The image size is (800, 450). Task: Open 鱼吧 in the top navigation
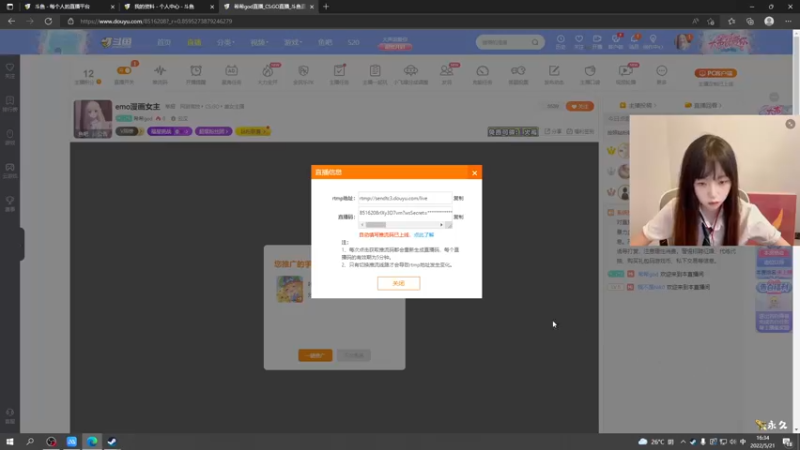pos(325,42)
